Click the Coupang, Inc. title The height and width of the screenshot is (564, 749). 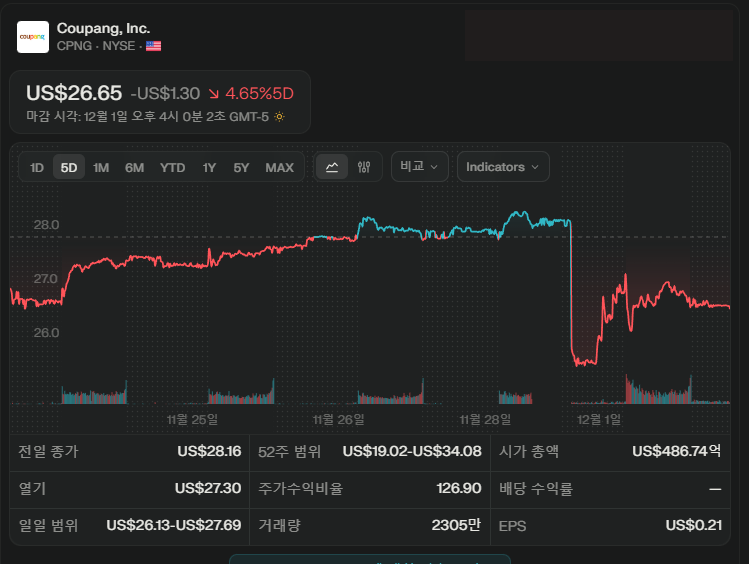pyautogui.click(x=103, y=29)
